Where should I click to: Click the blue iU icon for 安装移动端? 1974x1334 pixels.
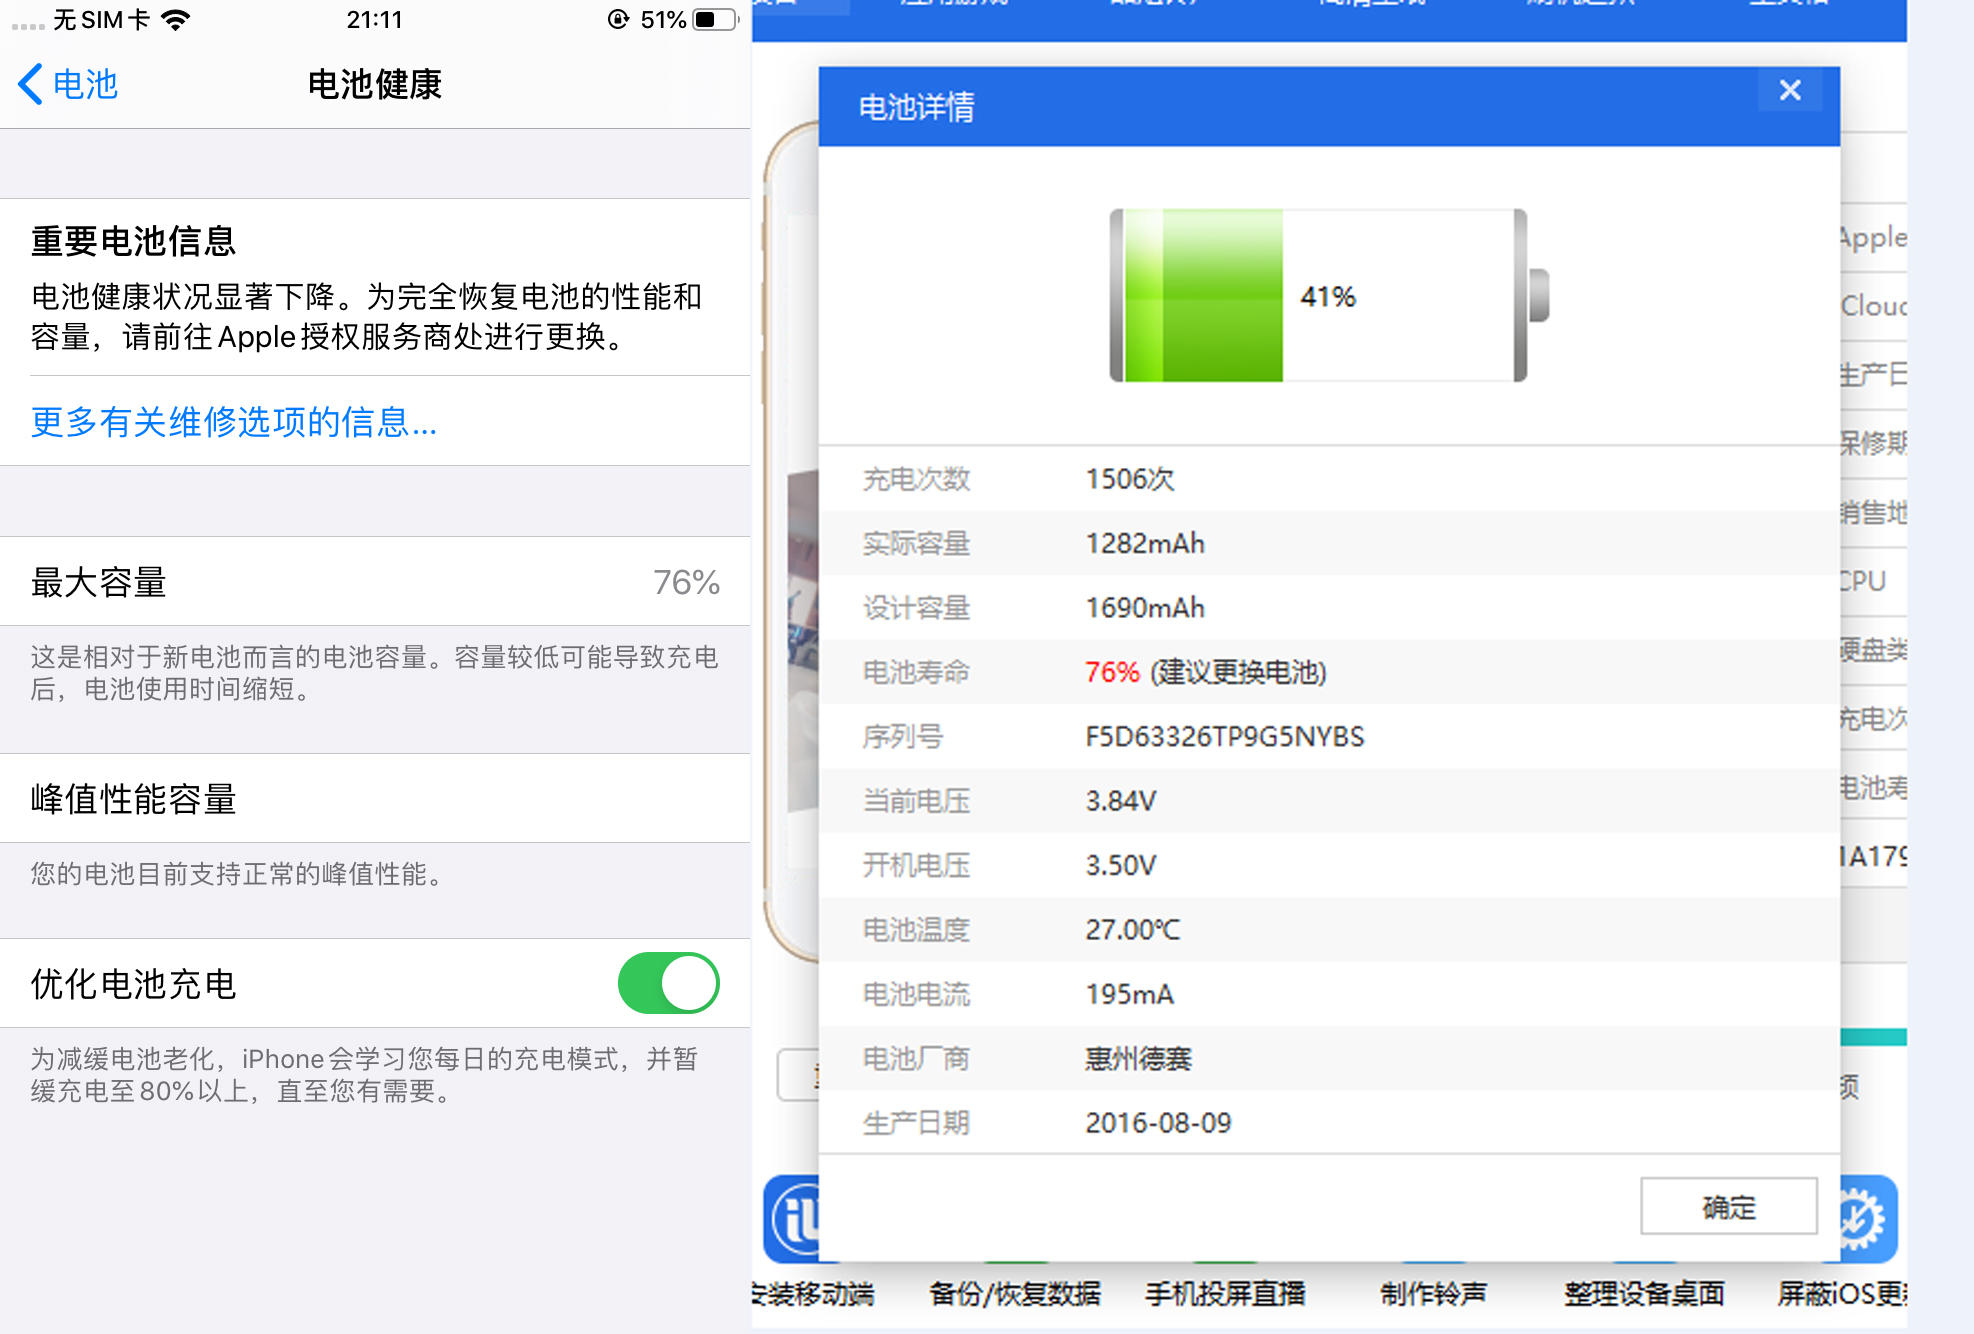click(x=792, y=1219)
